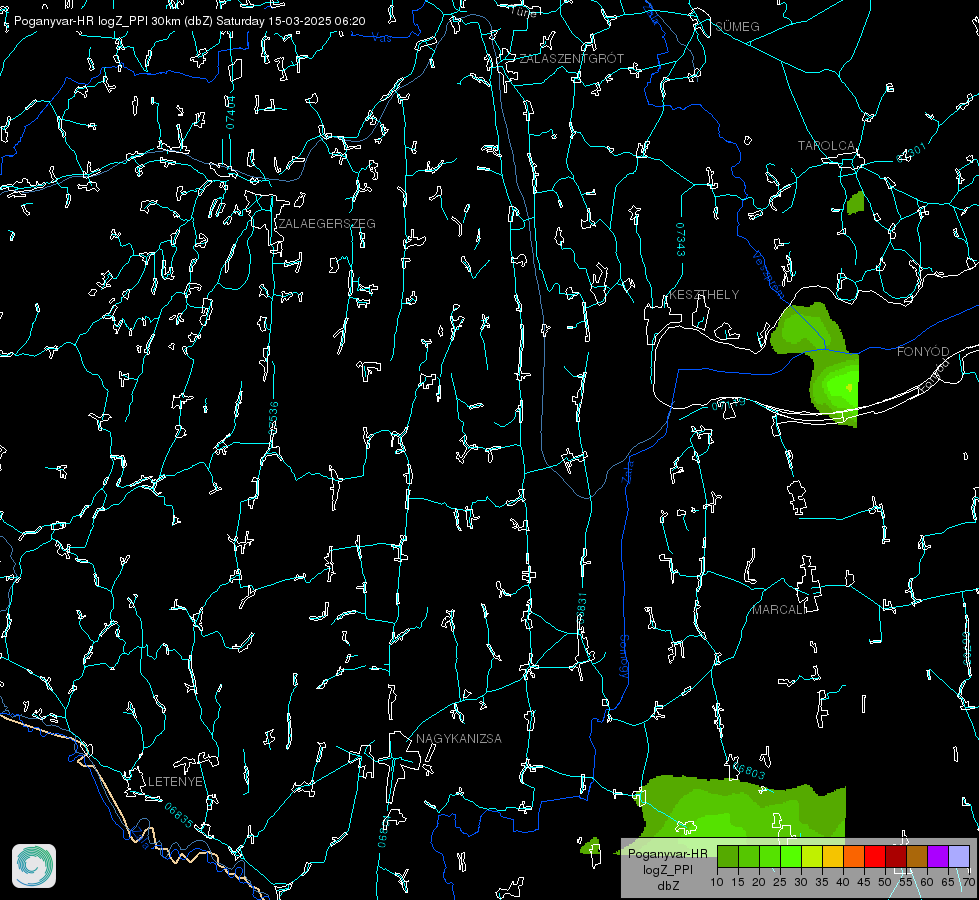Click the NAGYKANIZSA city label
The image size is (979, 900).
pos(459,738)
